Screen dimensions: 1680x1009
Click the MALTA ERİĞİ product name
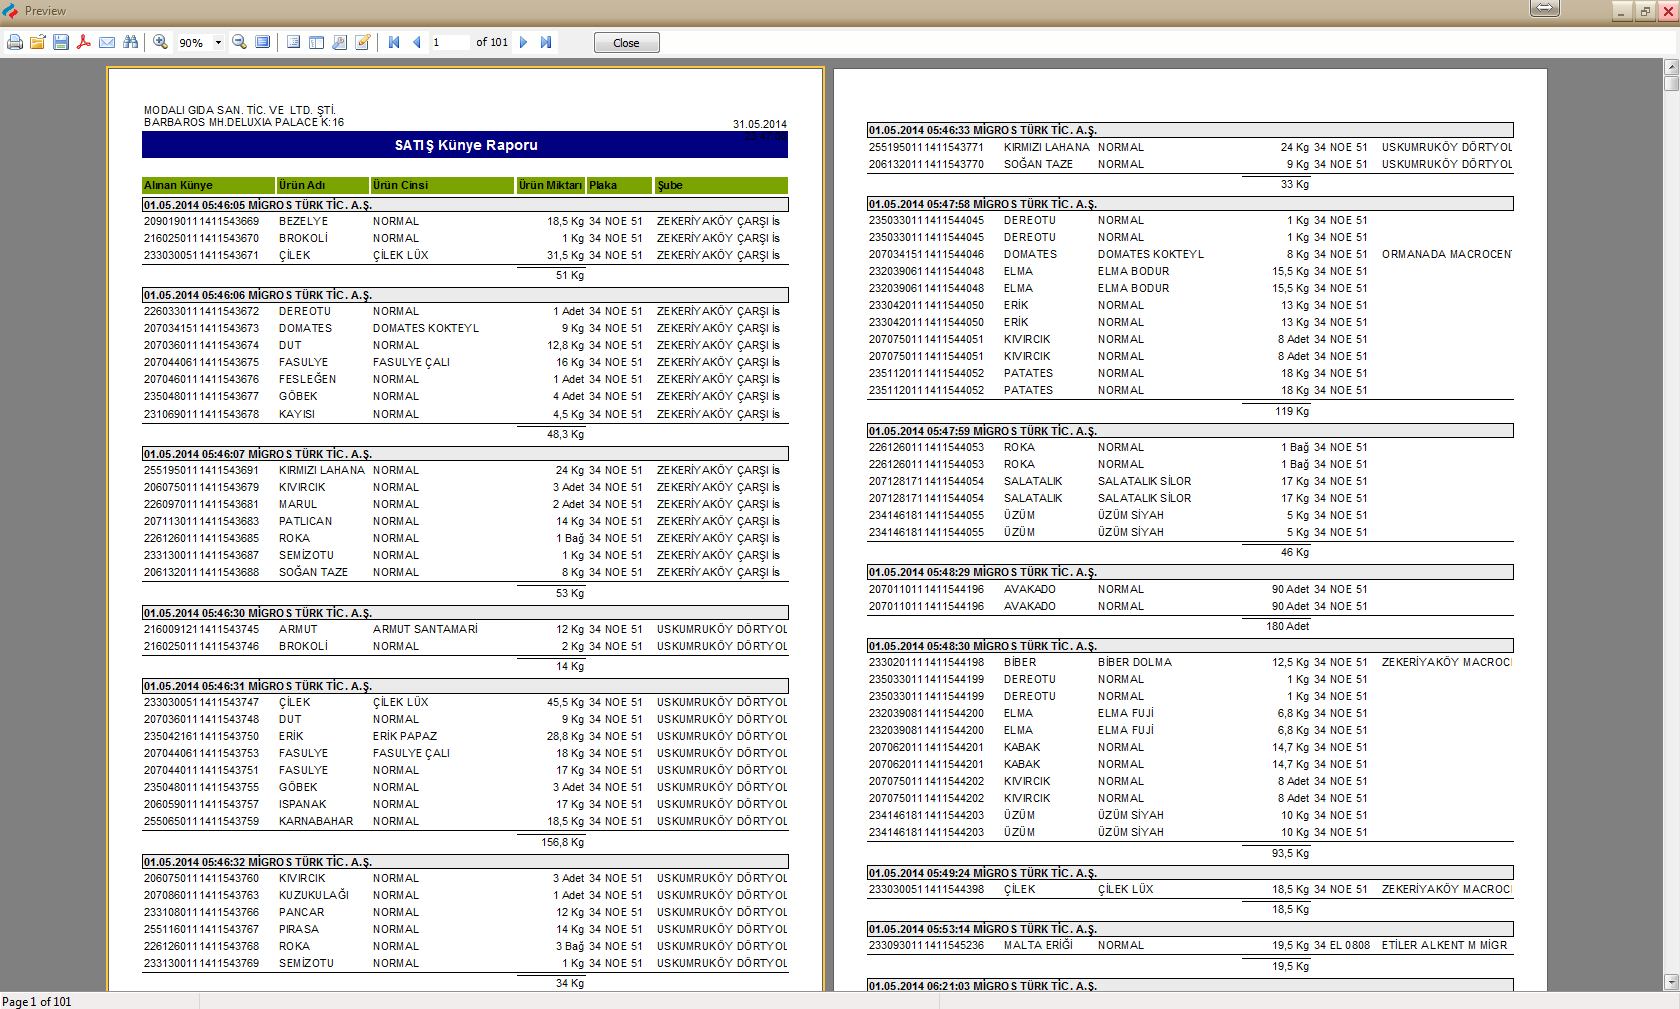[x=1038, y=945]
